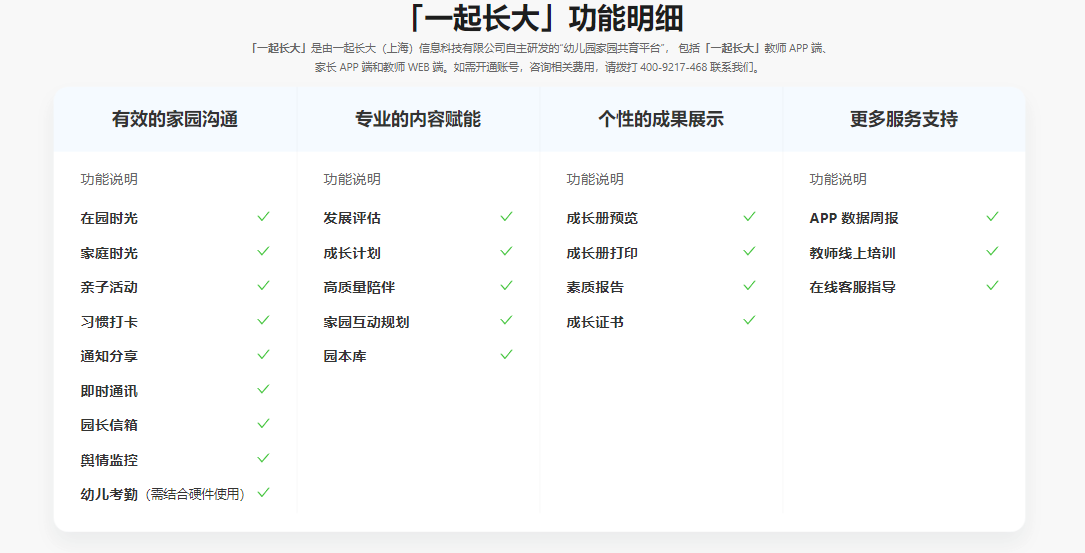The width and height of the screenshot is (1085, 553).
Task: Click the 习惯打卡 feature label
Action: (x=109, y=322)
